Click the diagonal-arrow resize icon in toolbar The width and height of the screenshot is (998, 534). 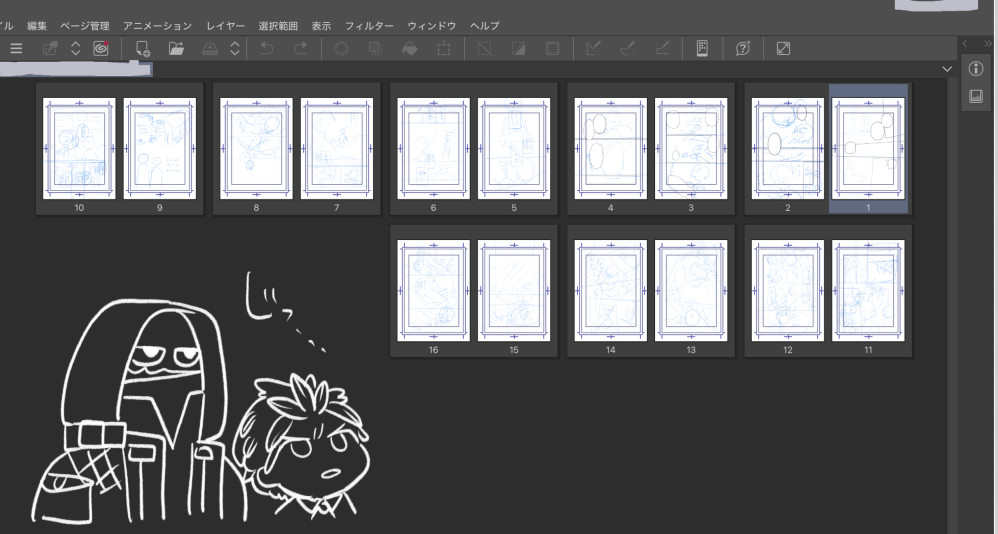783,48
